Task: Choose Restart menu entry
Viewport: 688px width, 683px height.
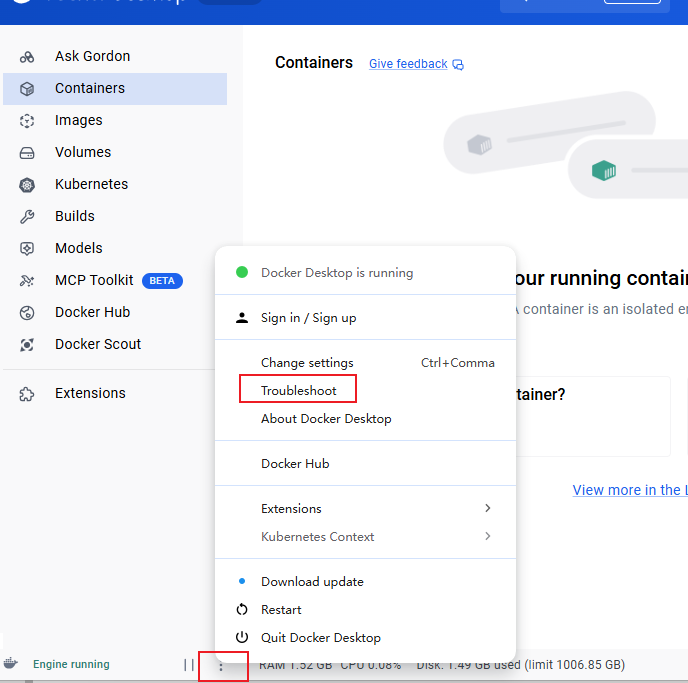Action: click(365, 610)
